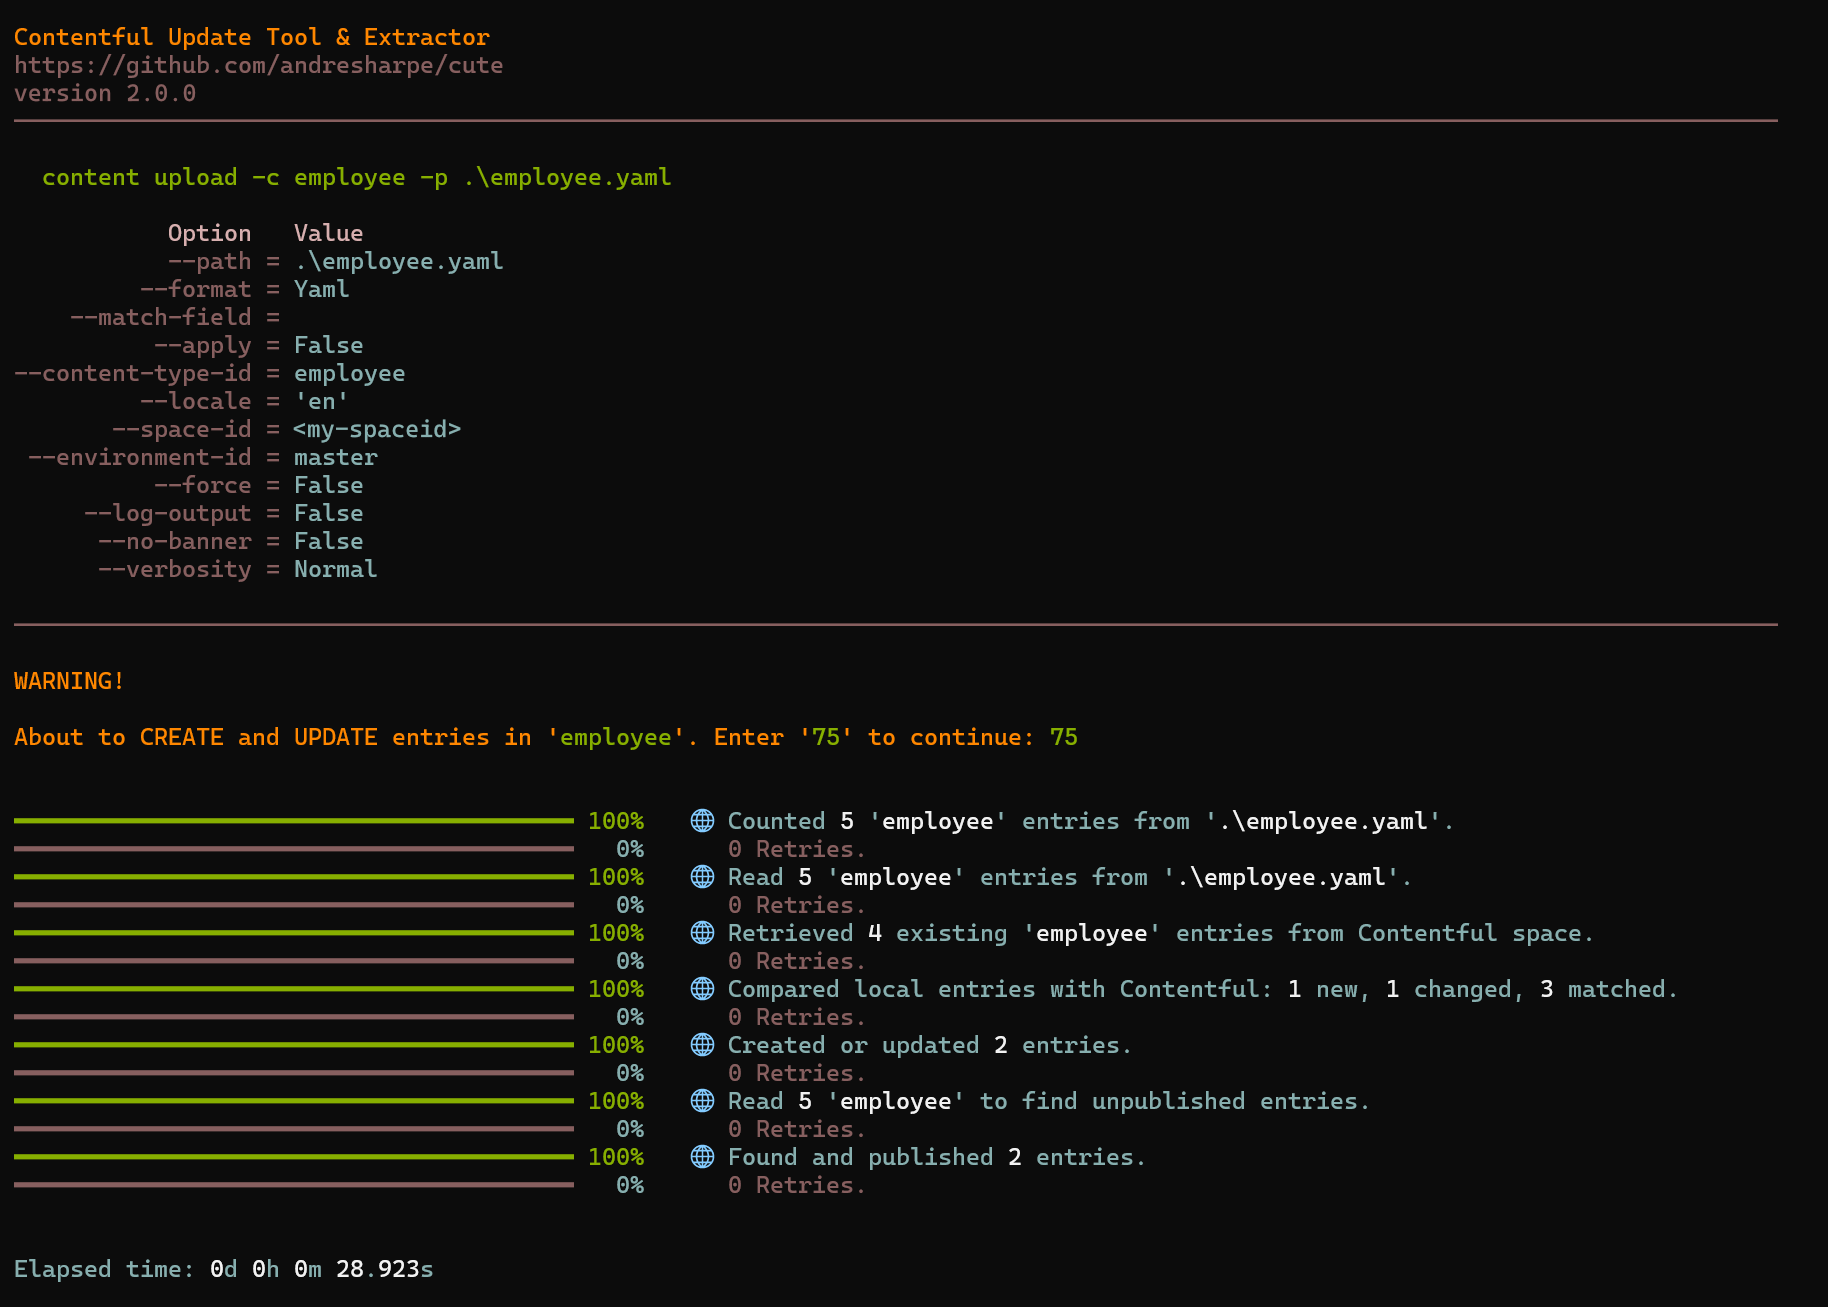Click the globe icon beside 'Counted 5'
Viewport: 1828px width, 1307px height.
click(702, 821)
